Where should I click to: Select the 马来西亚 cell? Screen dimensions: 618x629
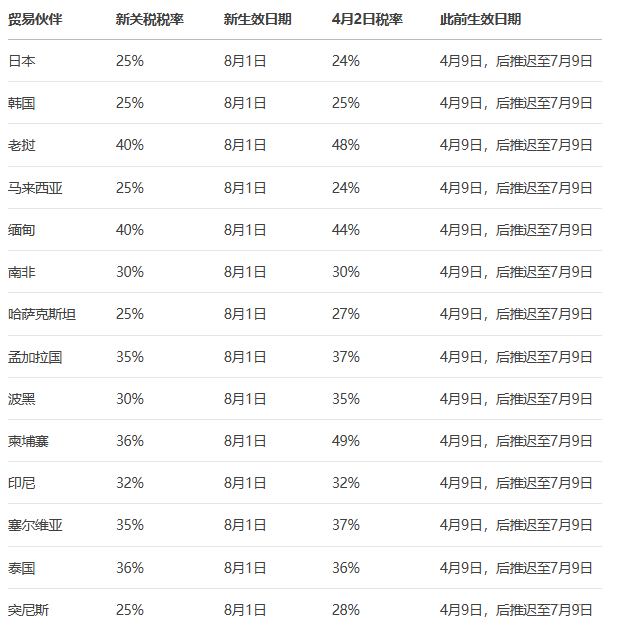(x=35, y=188)
